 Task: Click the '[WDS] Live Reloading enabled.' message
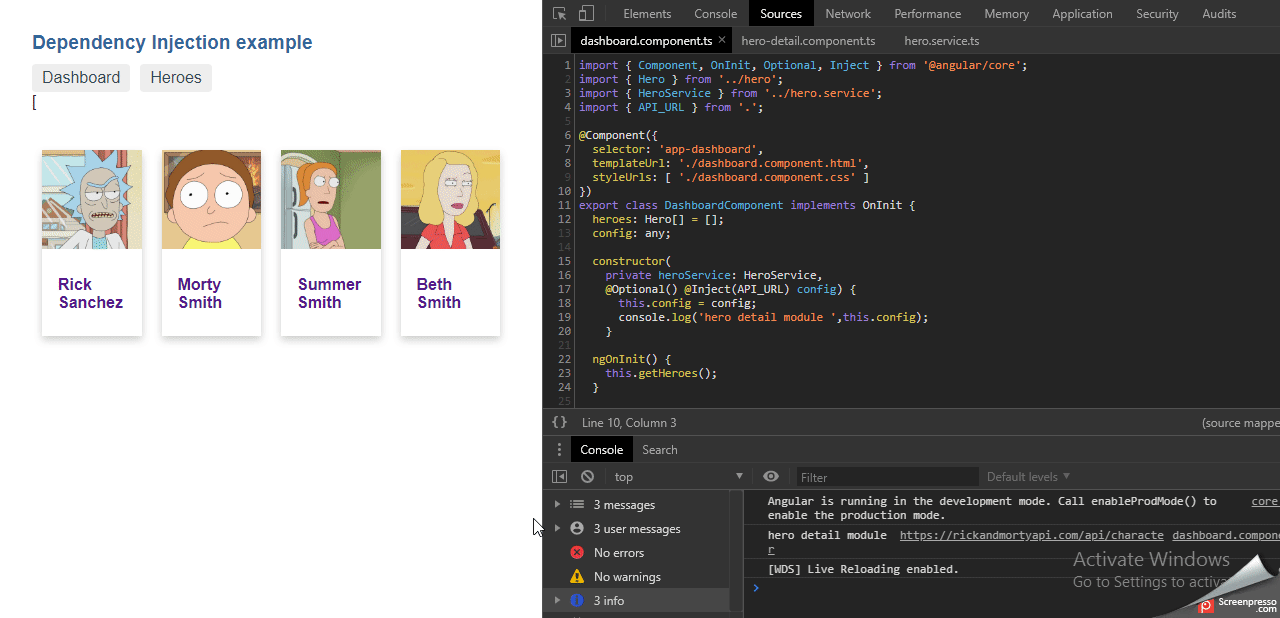(863, 569)
